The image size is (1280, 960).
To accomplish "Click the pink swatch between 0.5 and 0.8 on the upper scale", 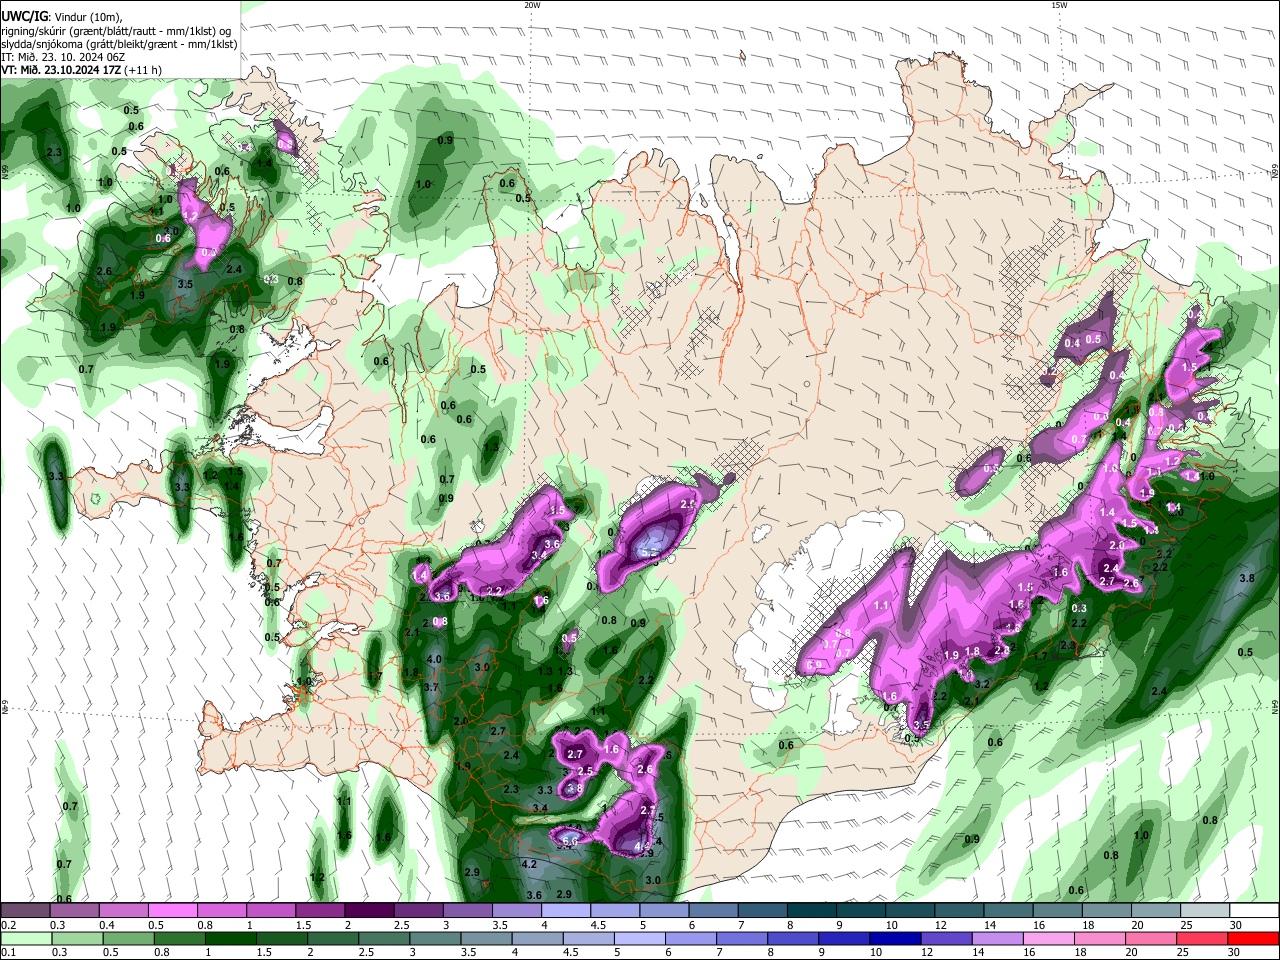I will click(172, 911).
